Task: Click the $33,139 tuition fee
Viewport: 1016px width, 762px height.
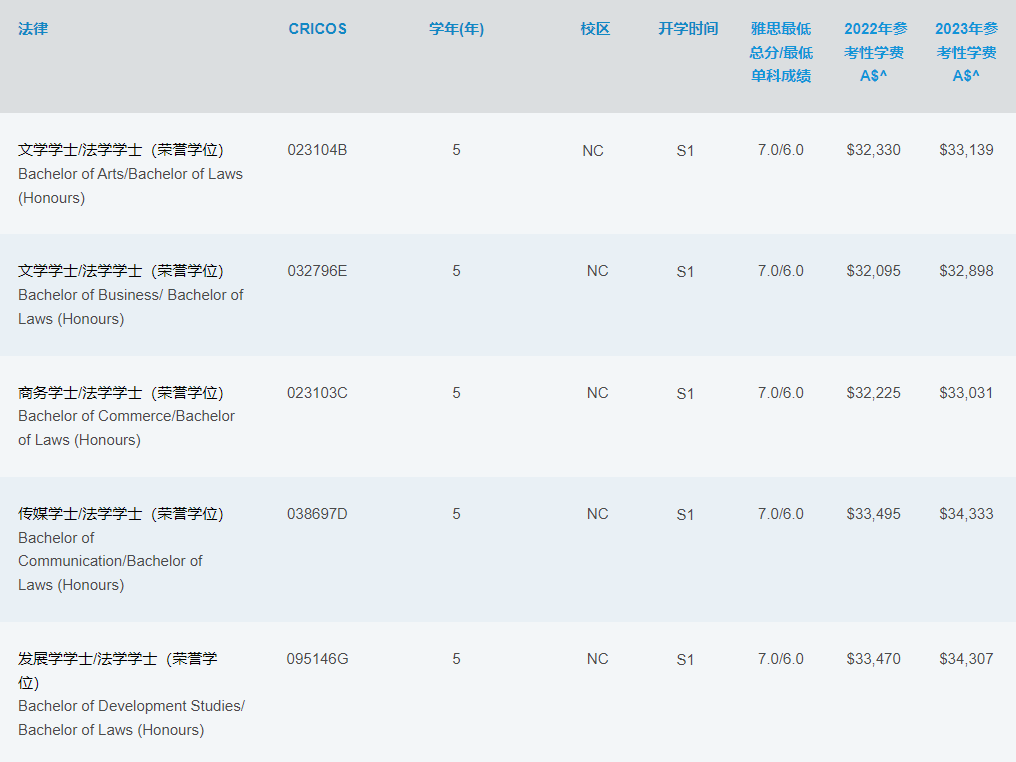Action: click(x=966, y=150)
